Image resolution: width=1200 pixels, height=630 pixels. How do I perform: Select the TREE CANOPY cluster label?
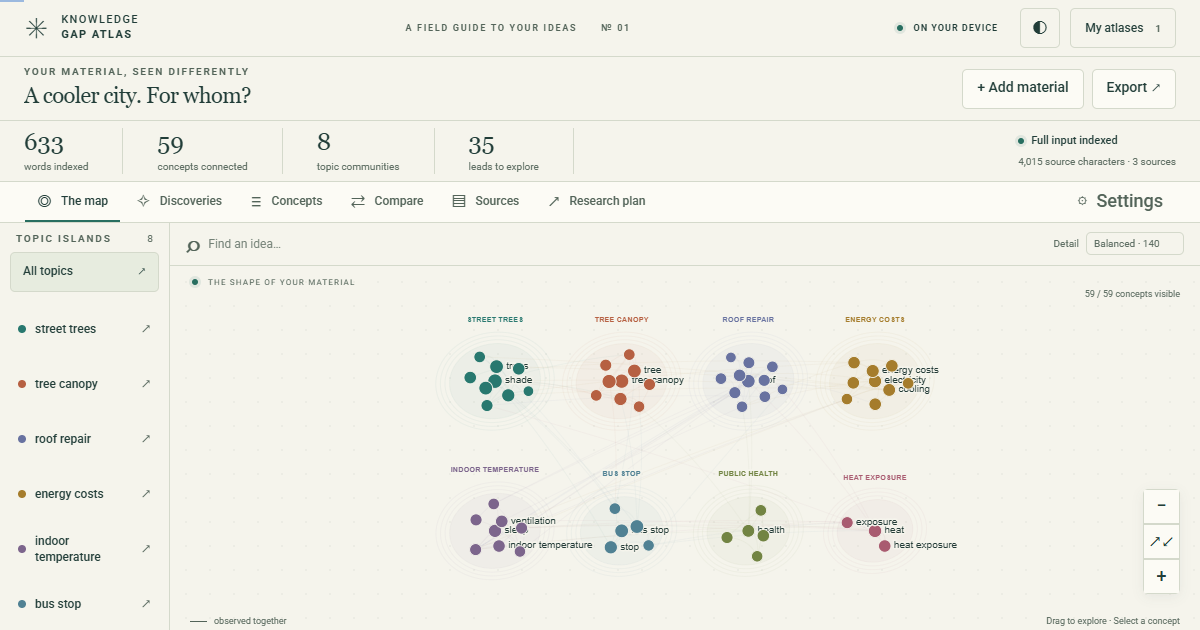pos(621,320)
